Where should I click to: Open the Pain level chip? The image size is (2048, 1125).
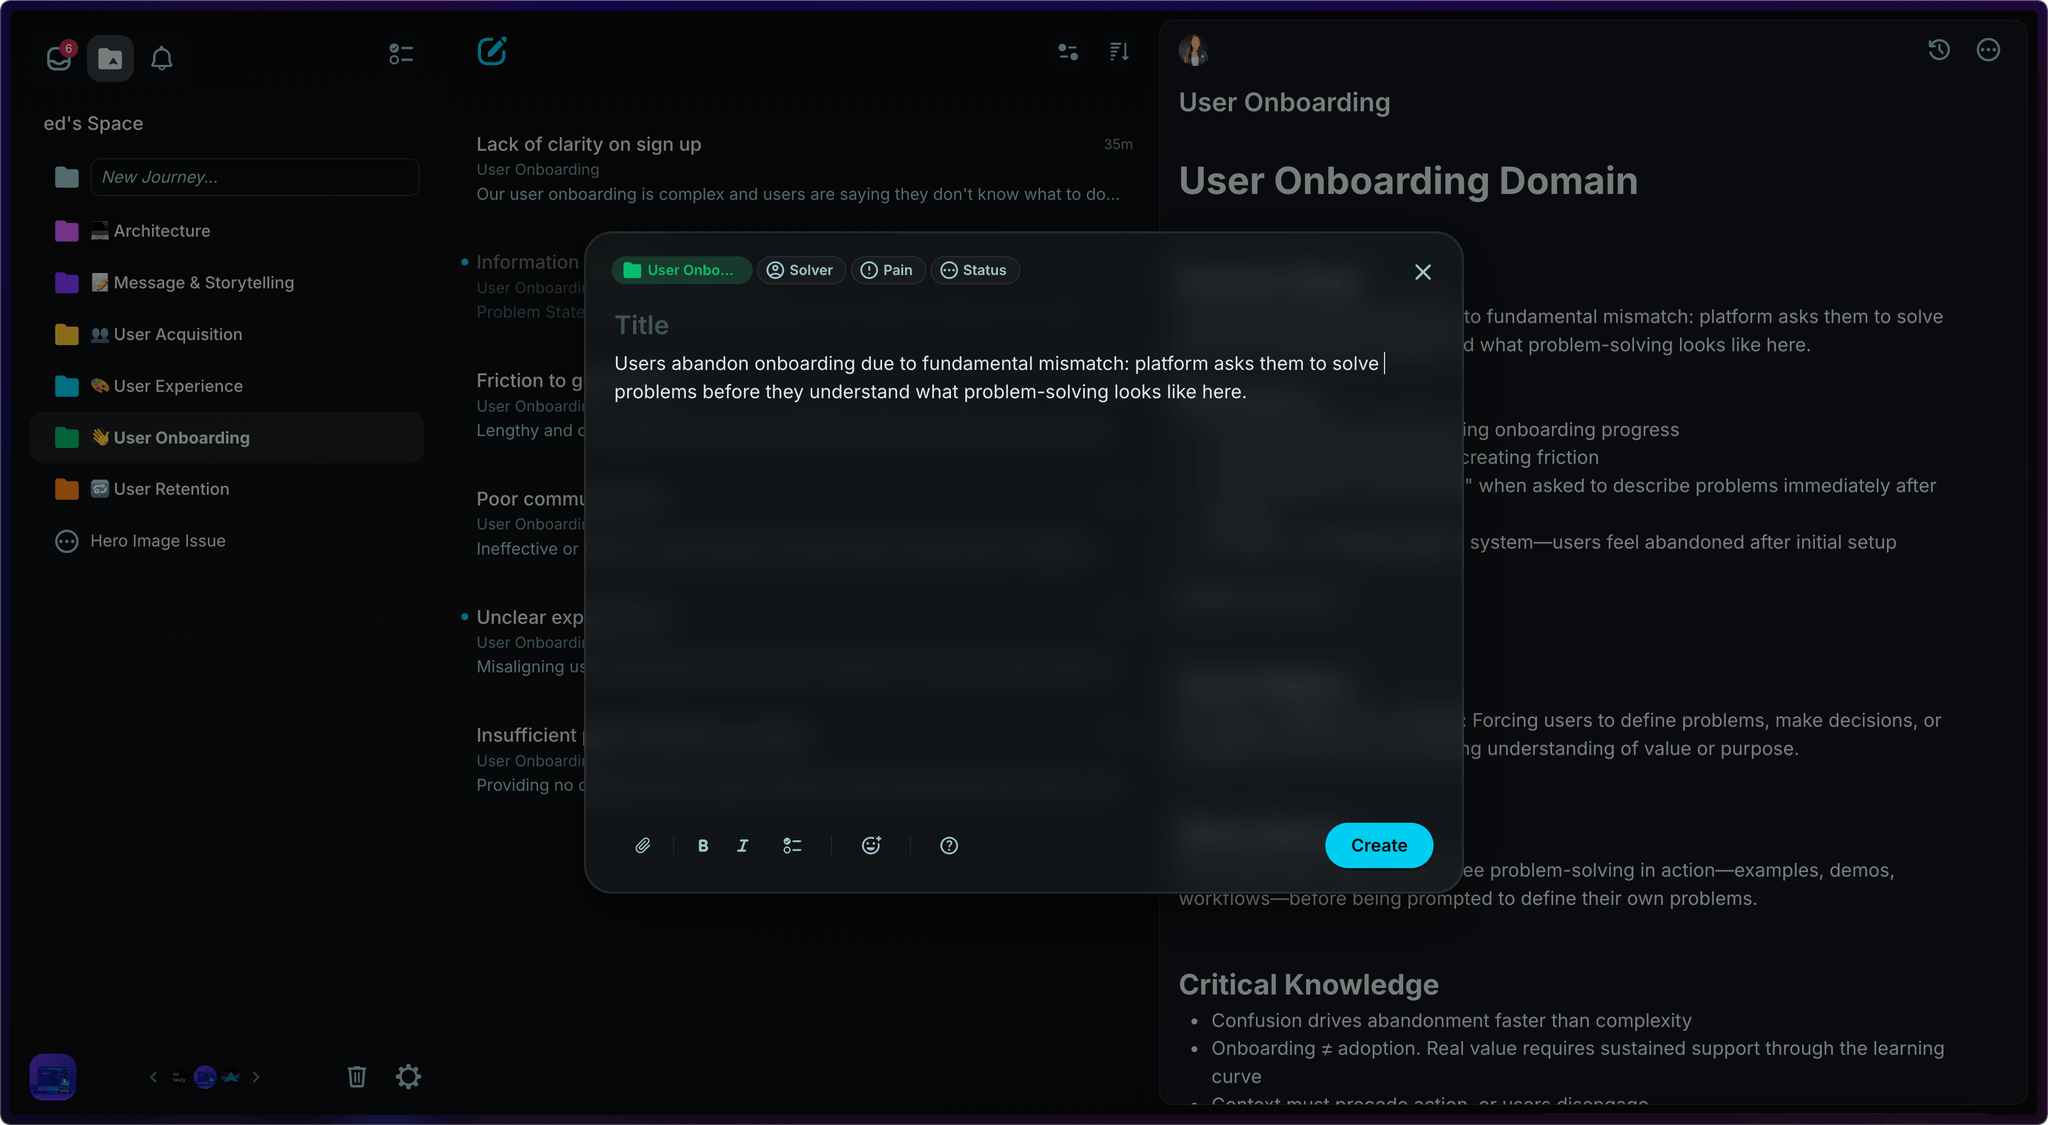(887, 270)
